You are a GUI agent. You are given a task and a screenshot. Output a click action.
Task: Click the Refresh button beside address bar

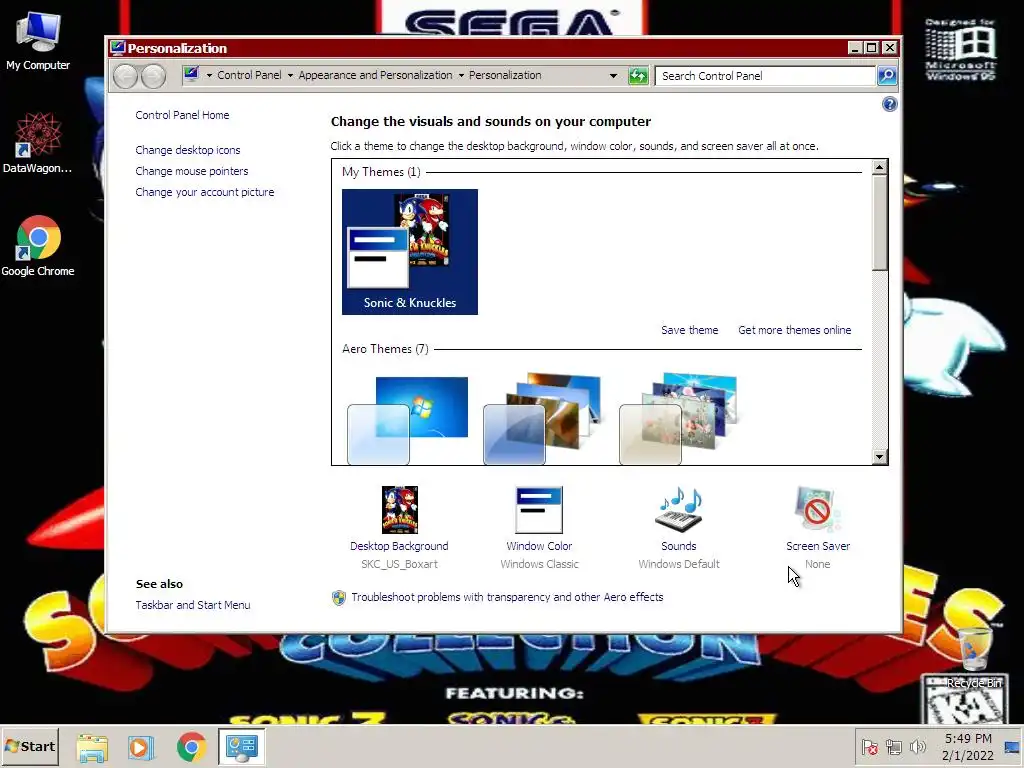(637, 76)
